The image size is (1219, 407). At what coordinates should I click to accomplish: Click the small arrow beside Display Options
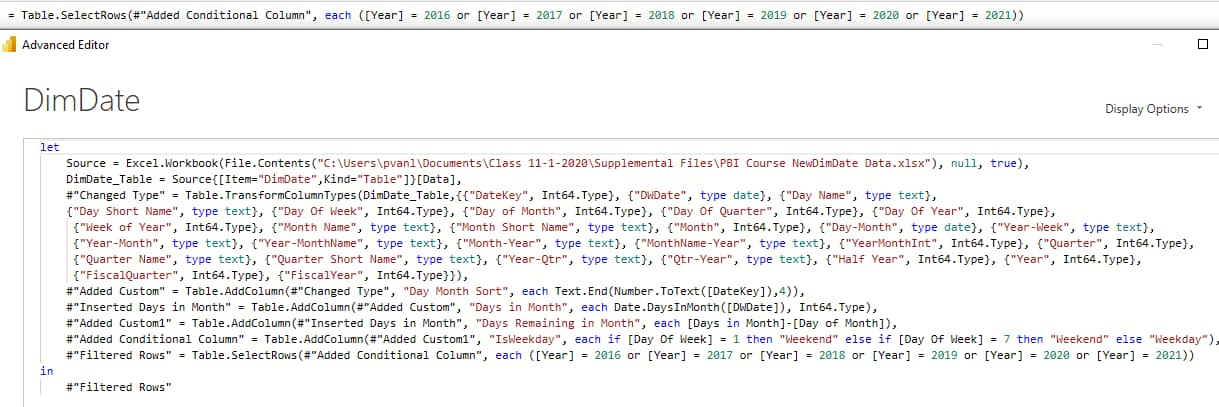[1199, 109]
